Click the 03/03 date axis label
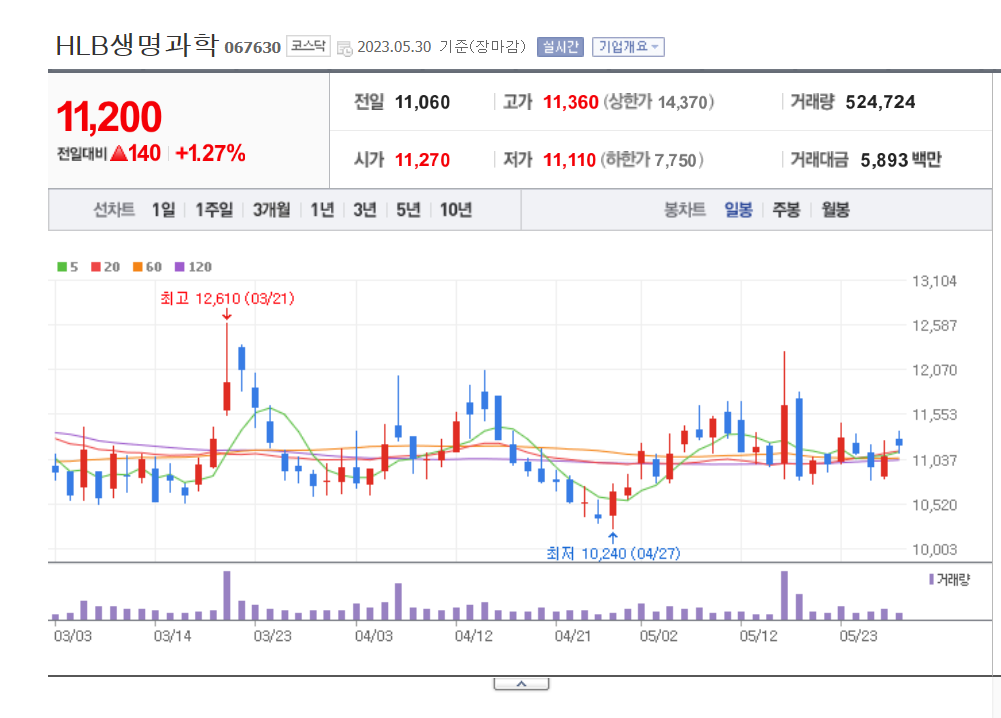The image size is (1001, 718). tap(72, 636)
